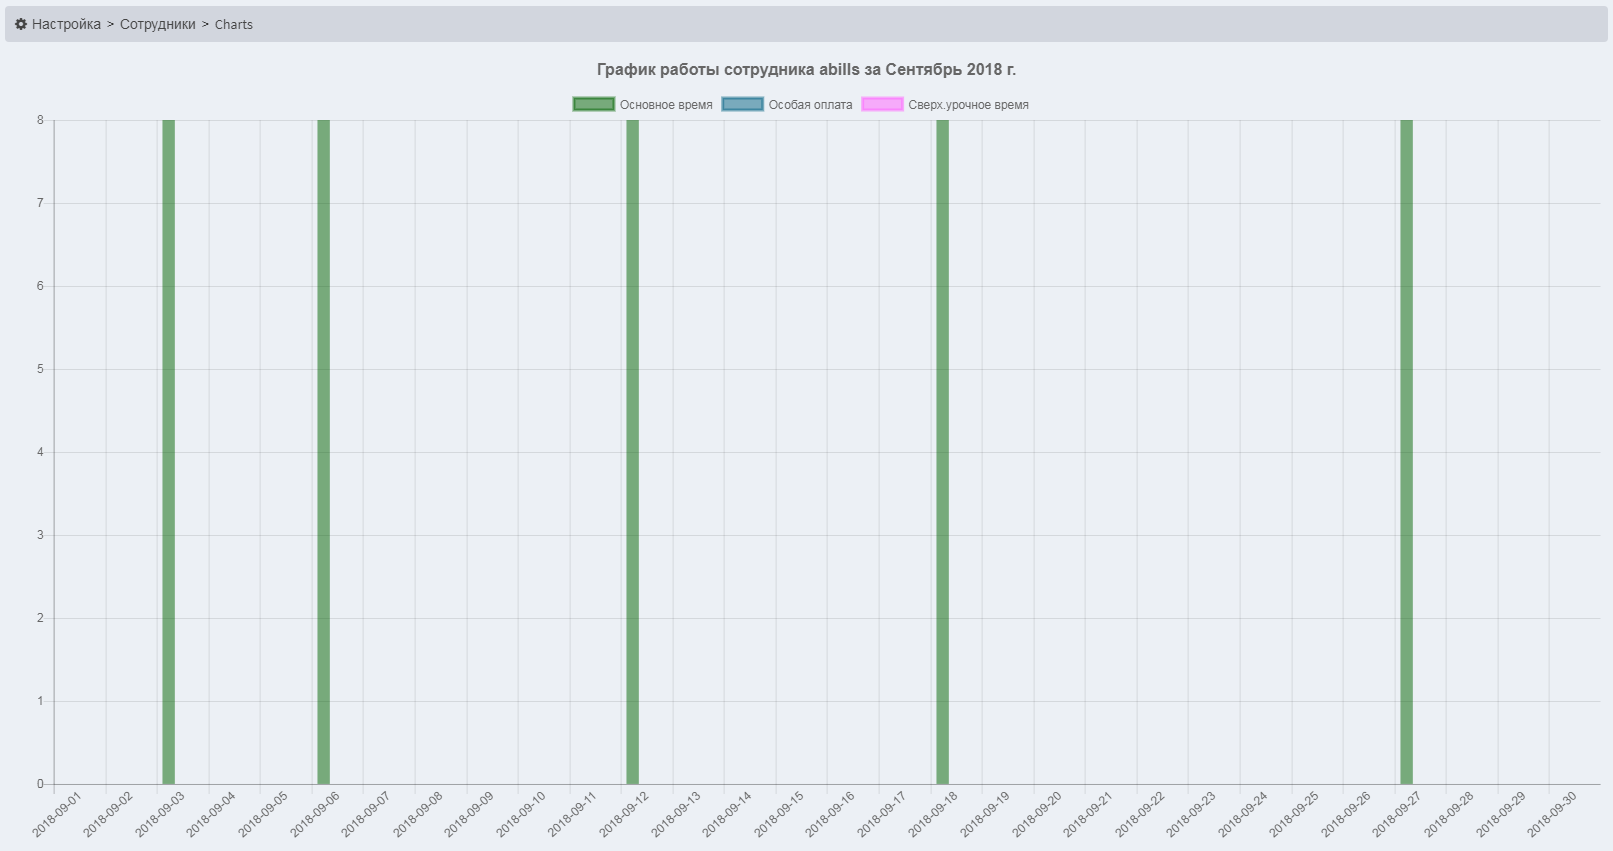Click the 2018-09-30 x-axis date label
The image size is (1613, 851).
[1552, 813]
